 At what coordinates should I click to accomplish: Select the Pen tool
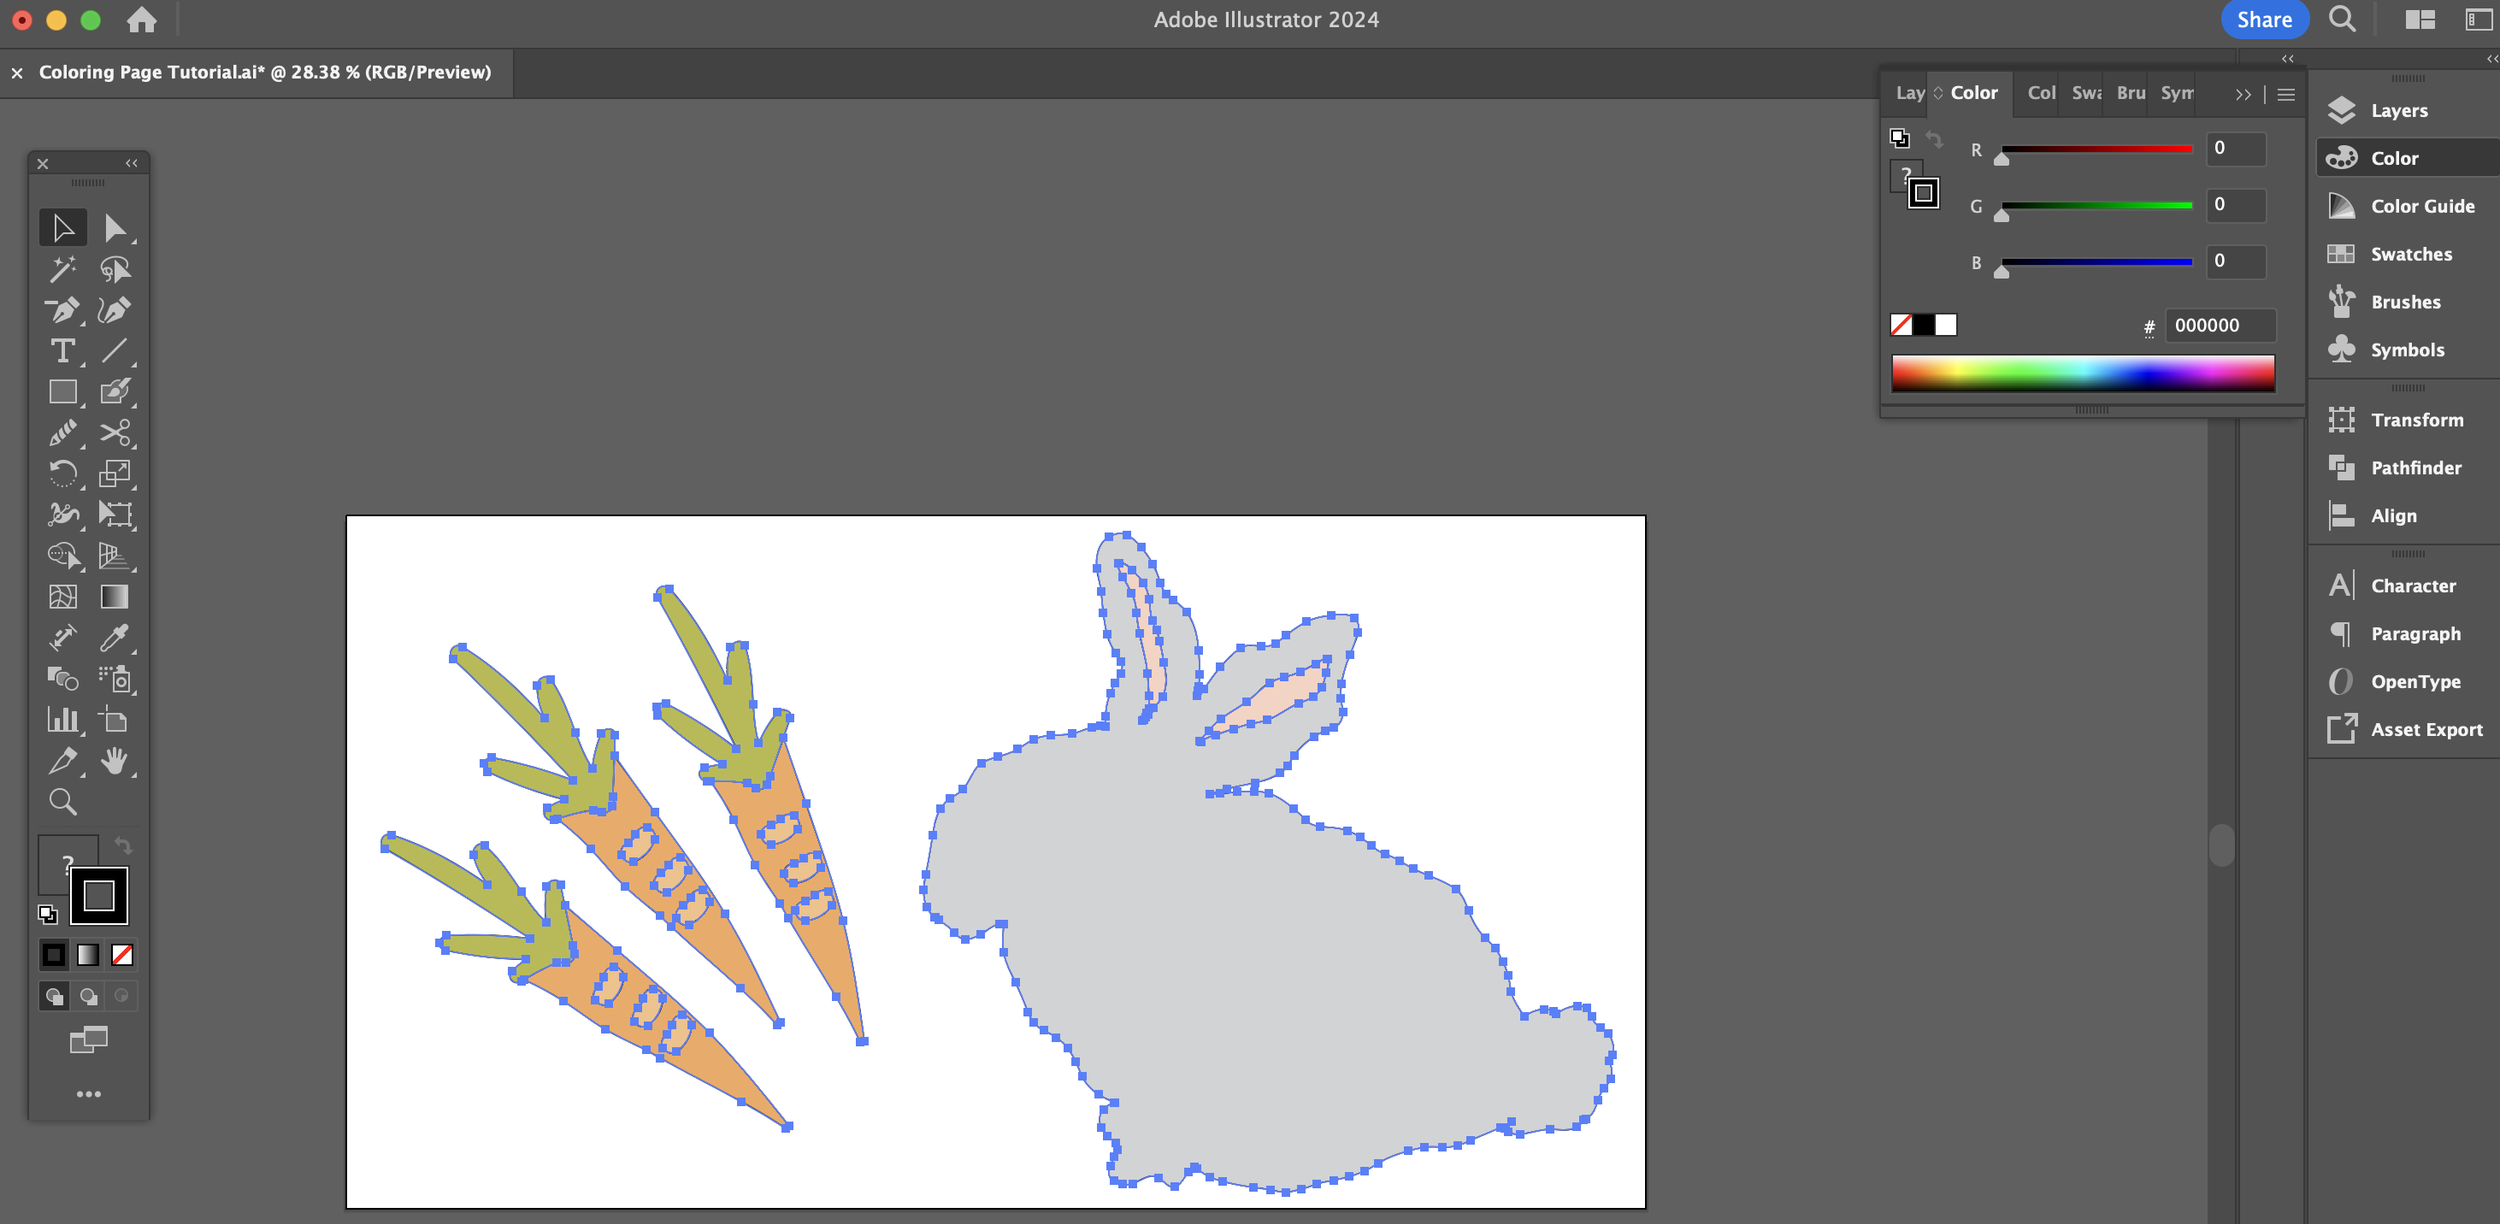coord(63,311)
